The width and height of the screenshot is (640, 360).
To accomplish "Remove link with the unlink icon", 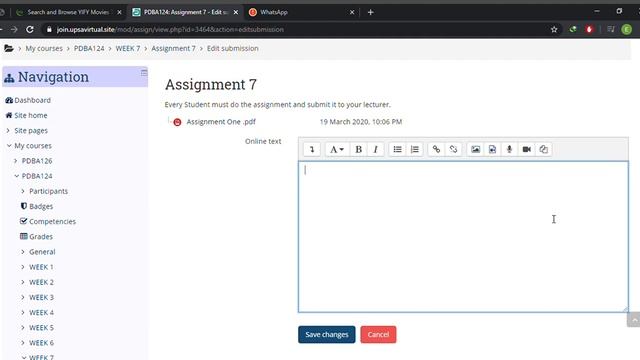I will coord(453,149).
